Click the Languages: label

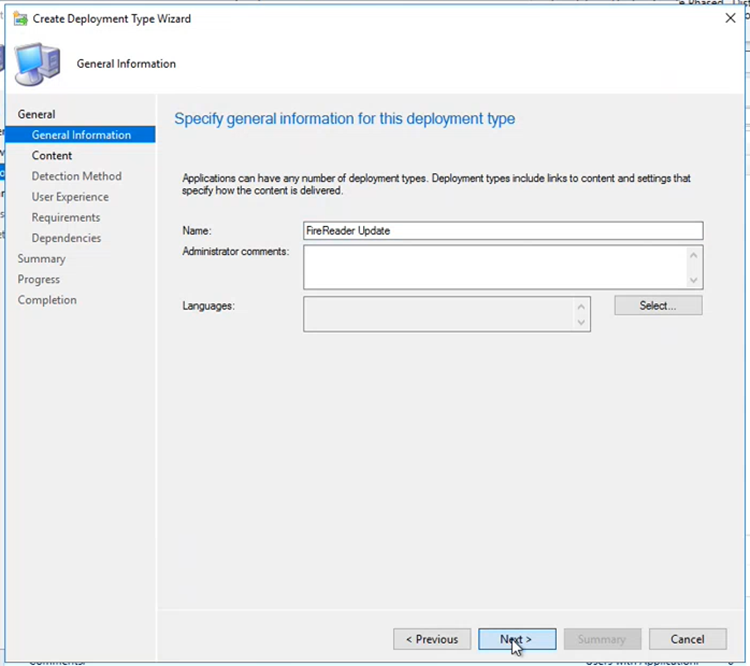point(208,306)
